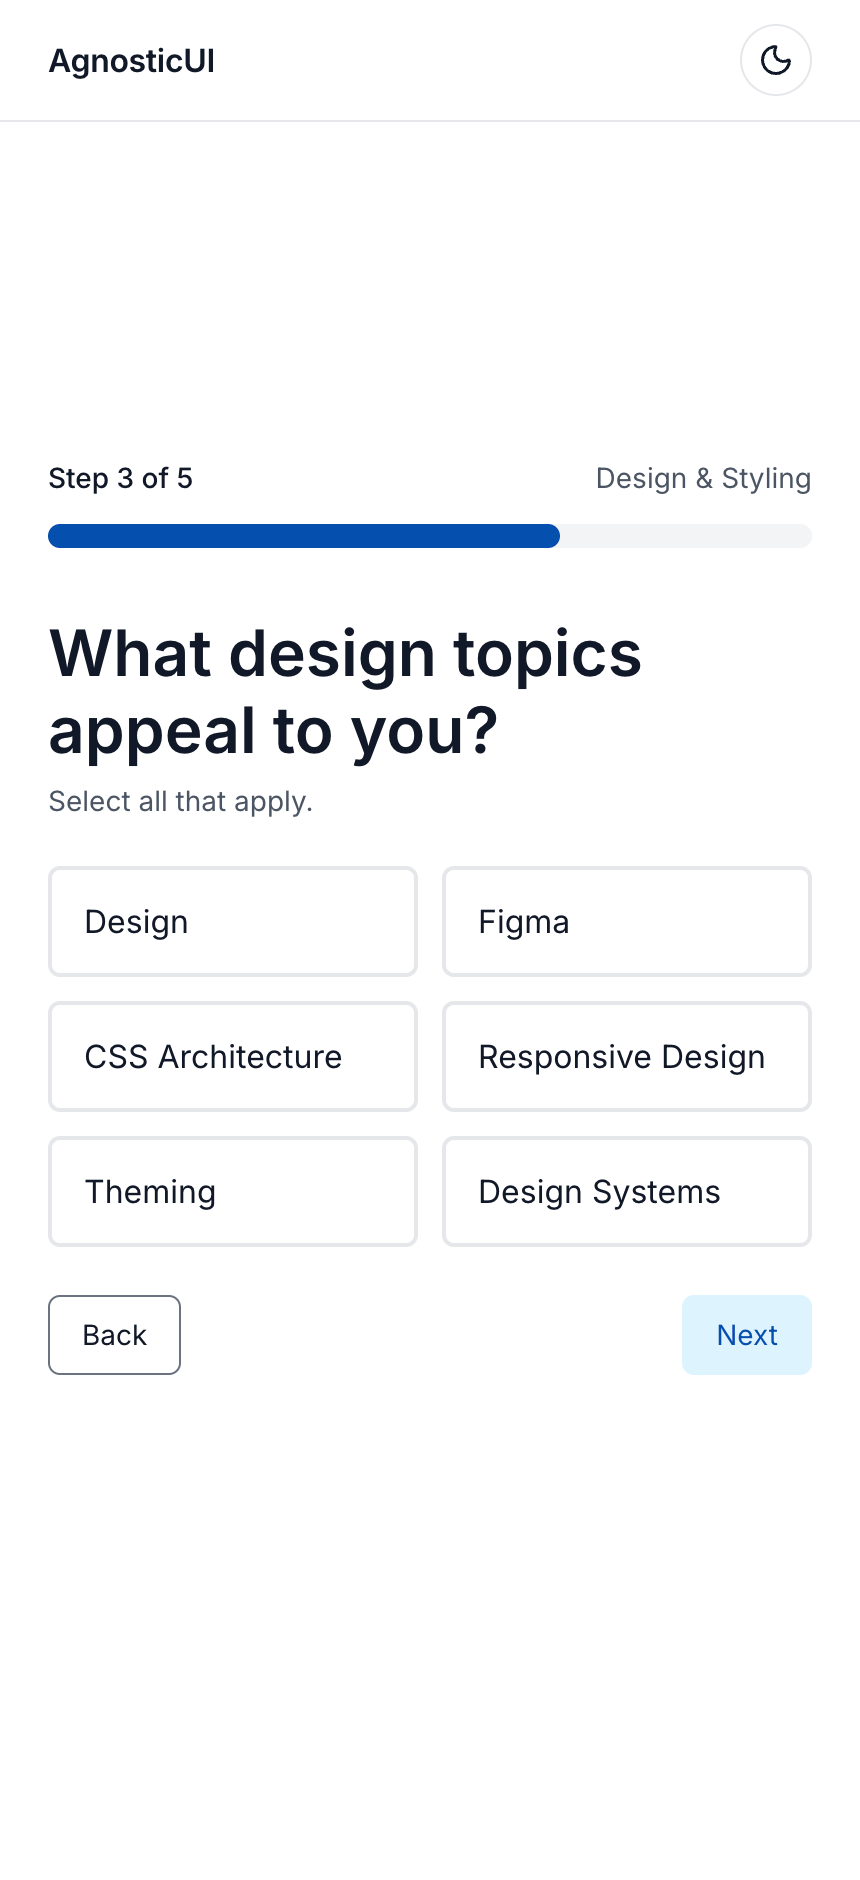Click the Step 3 of 5 label

(120, 478)
